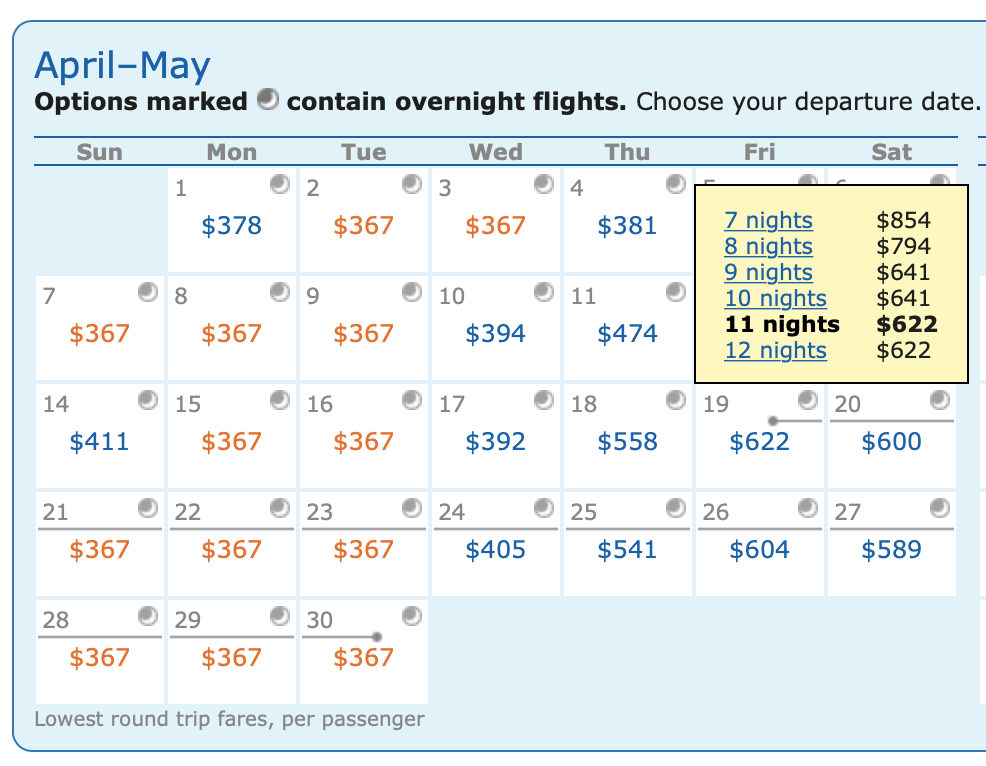986x766 pixels.
Task: Click overnight icon in April 14 cell
Action: coord(148,401)
